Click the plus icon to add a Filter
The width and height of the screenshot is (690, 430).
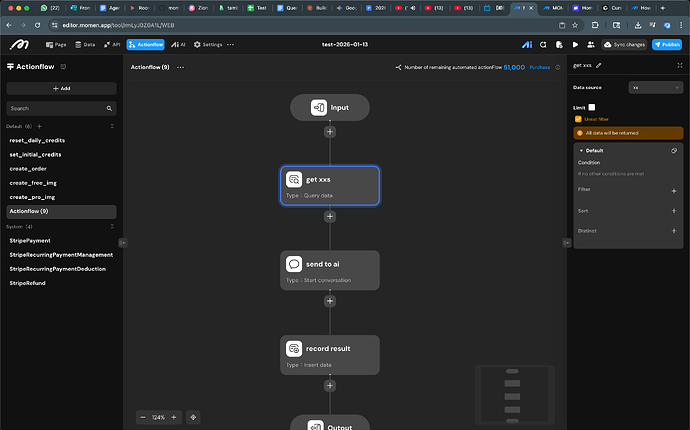coord(674,190)
